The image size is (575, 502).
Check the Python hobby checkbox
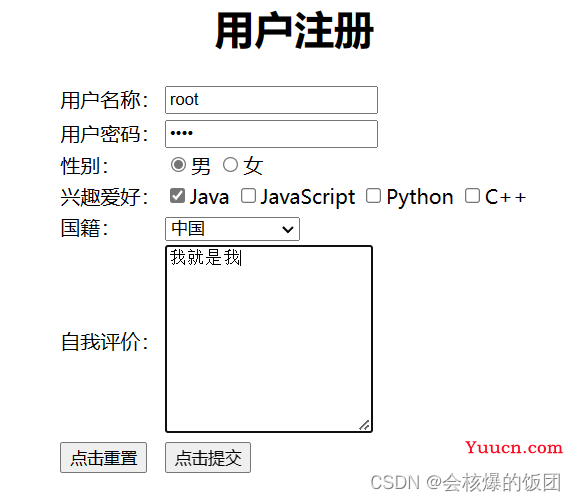(373, 196)
